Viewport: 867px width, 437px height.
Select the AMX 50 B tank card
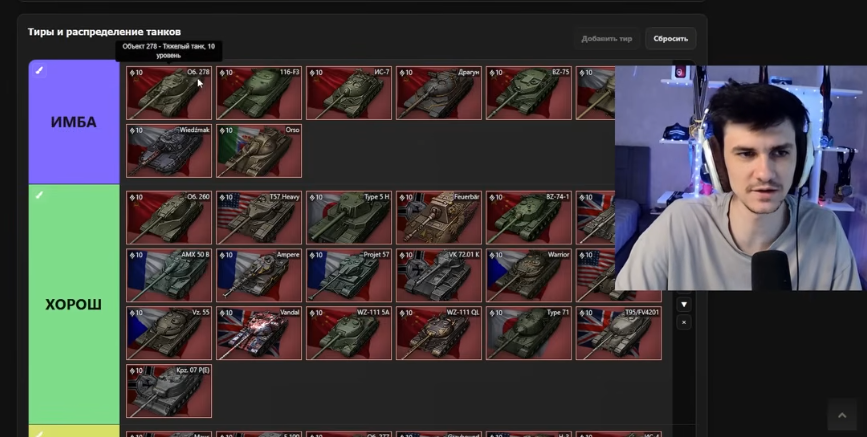(169, 275)
